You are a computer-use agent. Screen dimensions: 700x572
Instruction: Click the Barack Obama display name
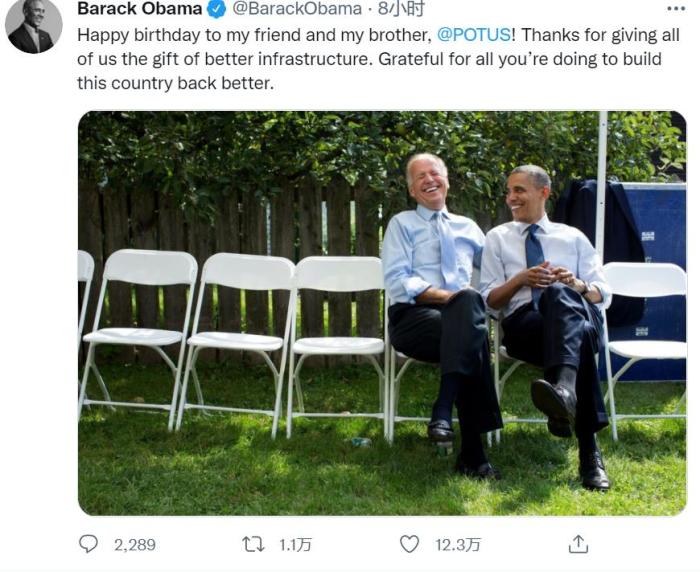pos(139,9)
